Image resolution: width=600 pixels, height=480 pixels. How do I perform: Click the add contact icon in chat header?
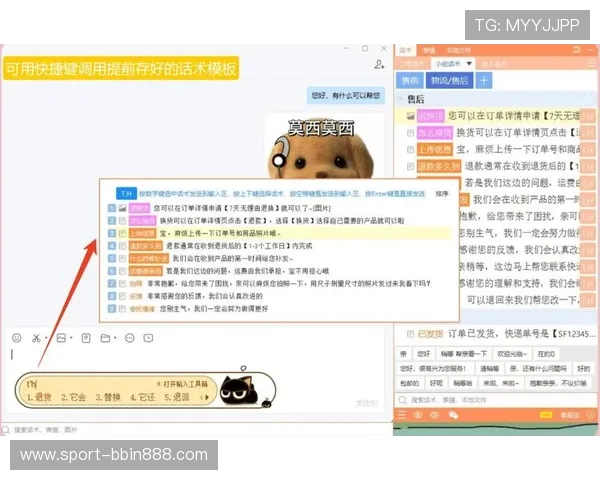[x=379, y=65]
